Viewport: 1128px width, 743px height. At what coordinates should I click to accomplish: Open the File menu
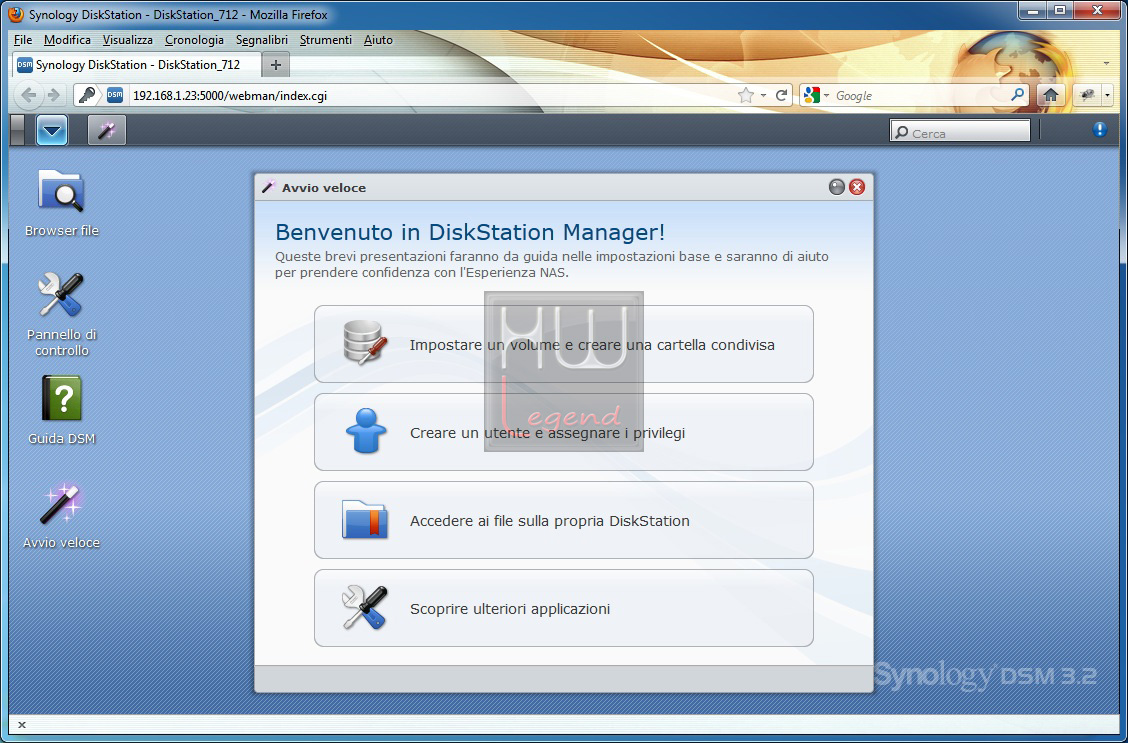pyautogui.click(x=23, y=40)
